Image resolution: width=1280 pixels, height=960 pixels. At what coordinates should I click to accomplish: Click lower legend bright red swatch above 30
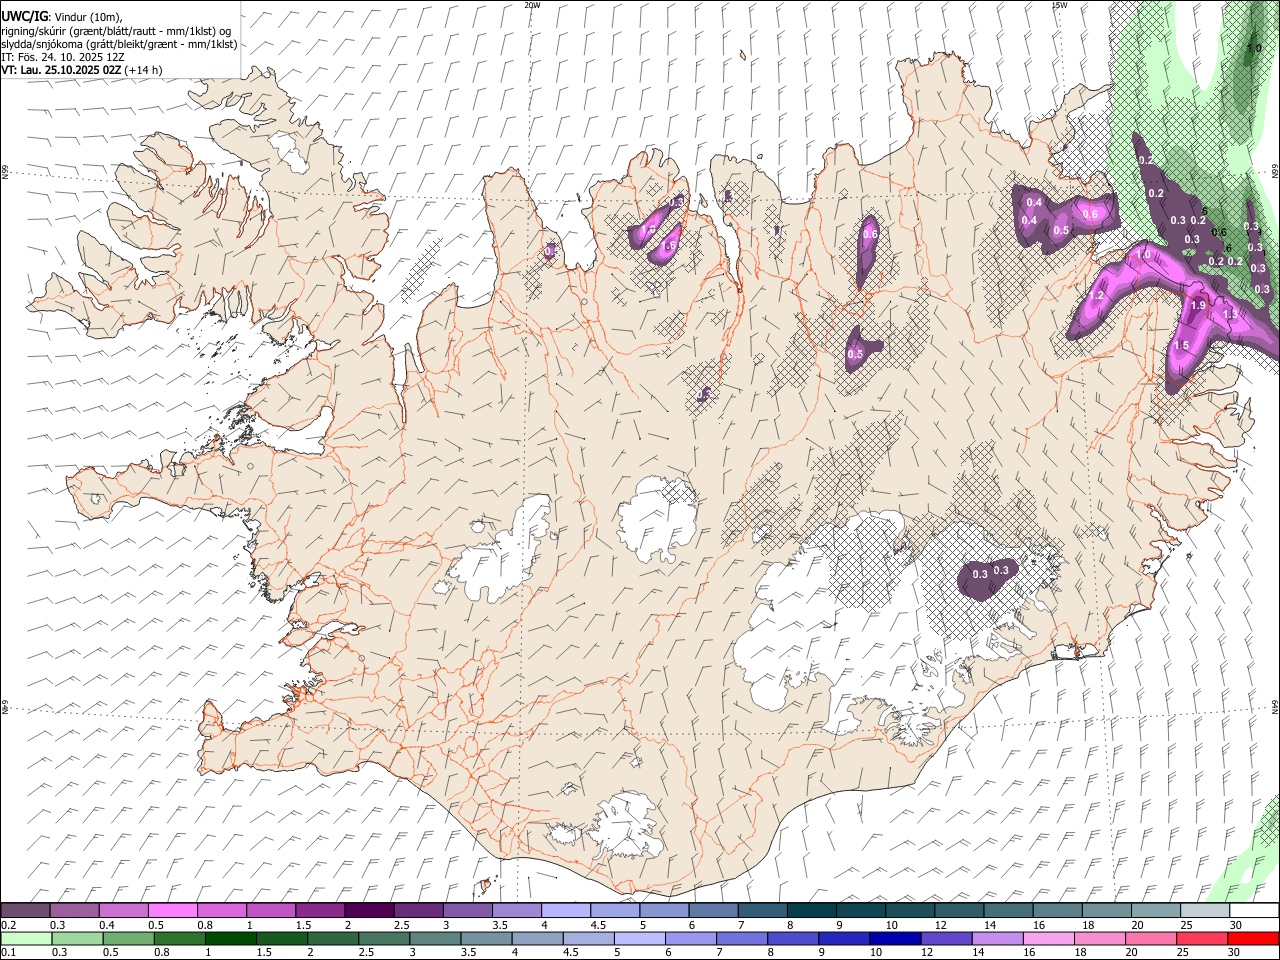(1253, 938)
